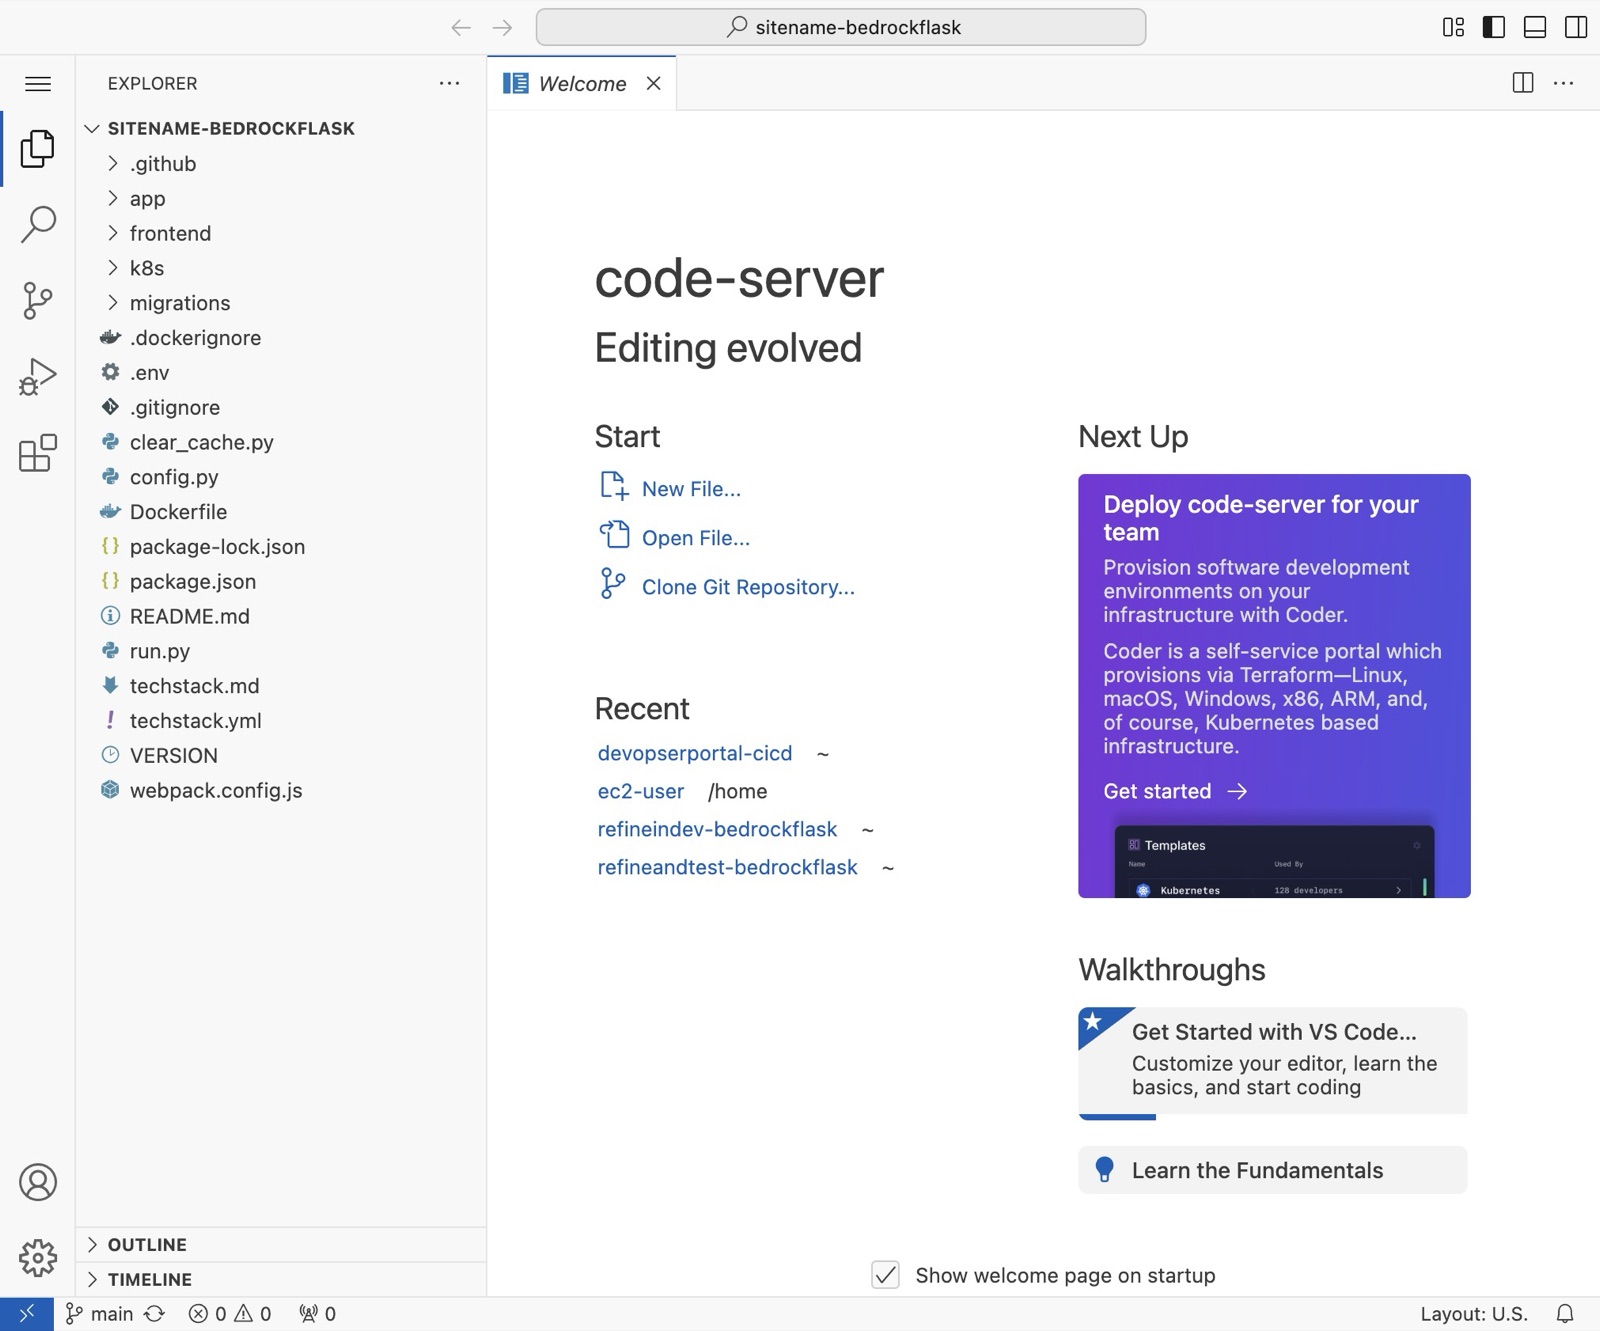Expand the k8s folder
The width and height of the screenshot is (1600, 1331).
[x=280, y=268]
